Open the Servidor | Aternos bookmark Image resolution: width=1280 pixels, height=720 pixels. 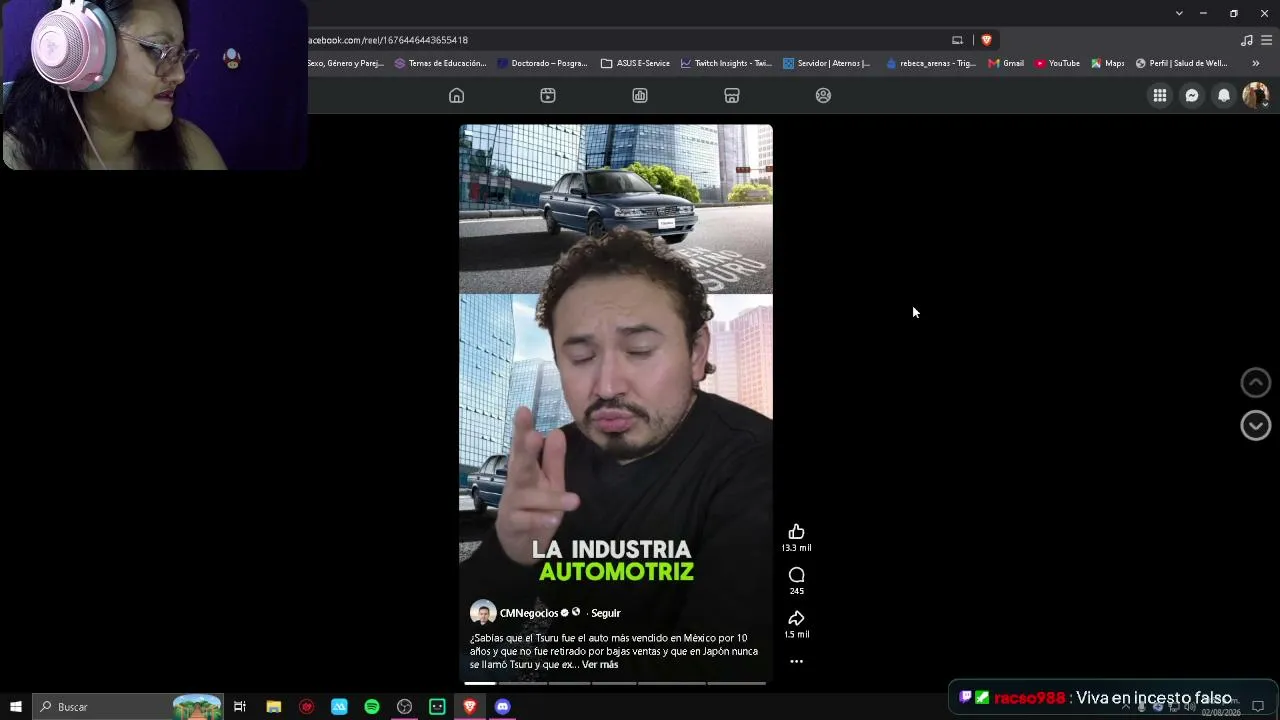tap(827, 63)
